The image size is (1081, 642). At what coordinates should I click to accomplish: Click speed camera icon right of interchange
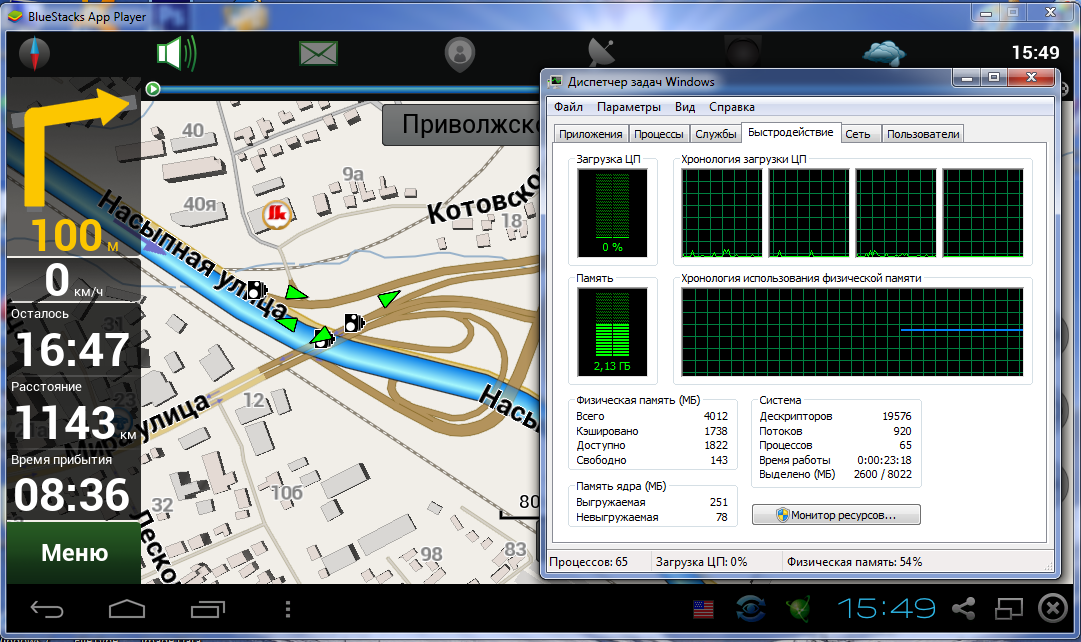pyautogui.click(x=354, y=322)
